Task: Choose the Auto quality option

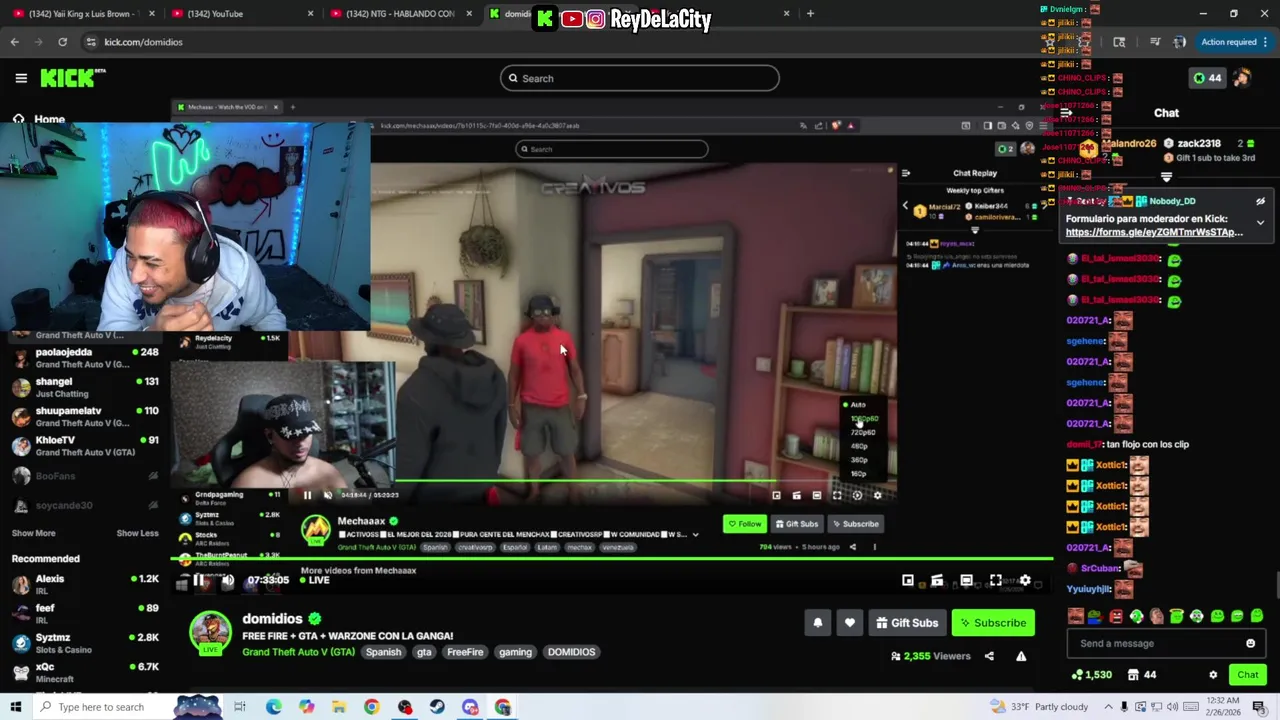Action: (857, 405)
